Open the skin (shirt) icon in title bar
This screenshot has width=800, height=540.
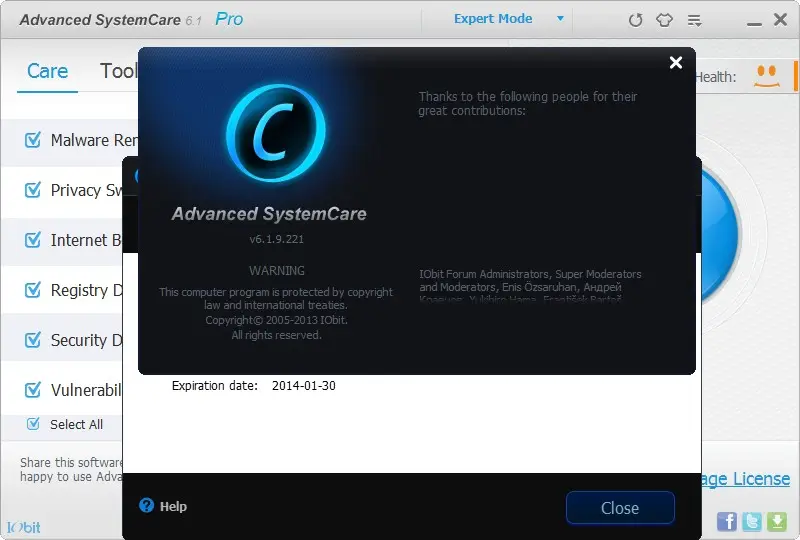pyautogui.click(x=664, y=20)
